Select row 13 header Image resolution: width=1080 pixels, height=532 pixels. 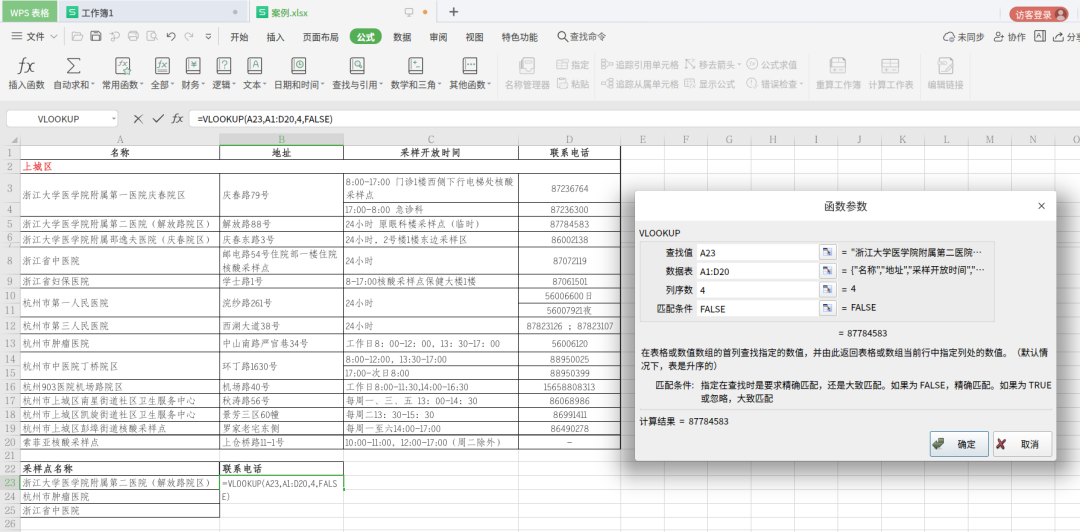pos(10,343)
